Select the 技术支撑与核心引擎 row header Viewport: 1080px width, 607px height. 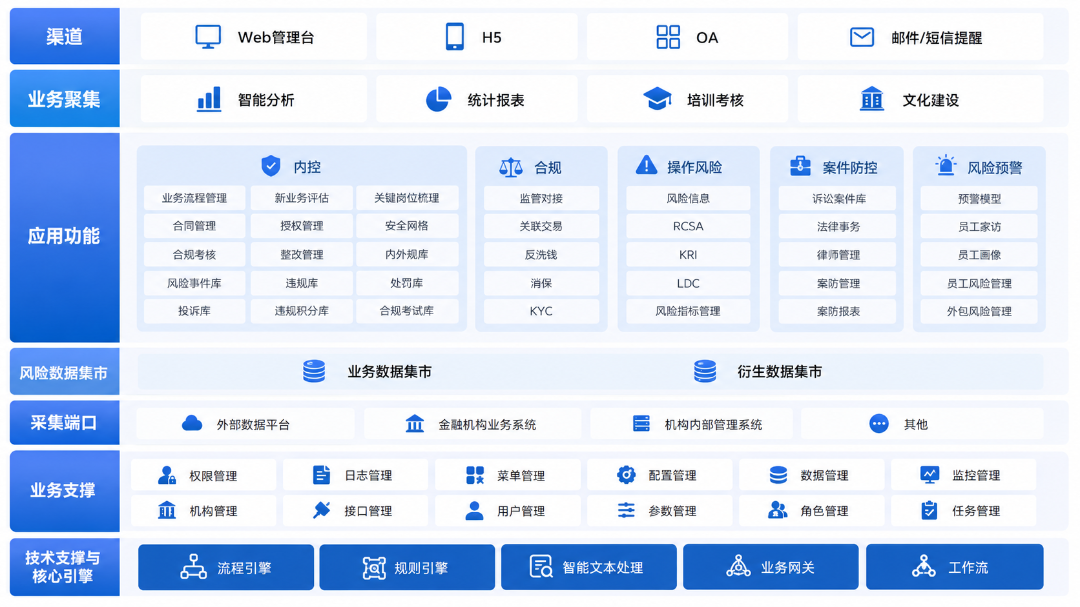point(65,567)
